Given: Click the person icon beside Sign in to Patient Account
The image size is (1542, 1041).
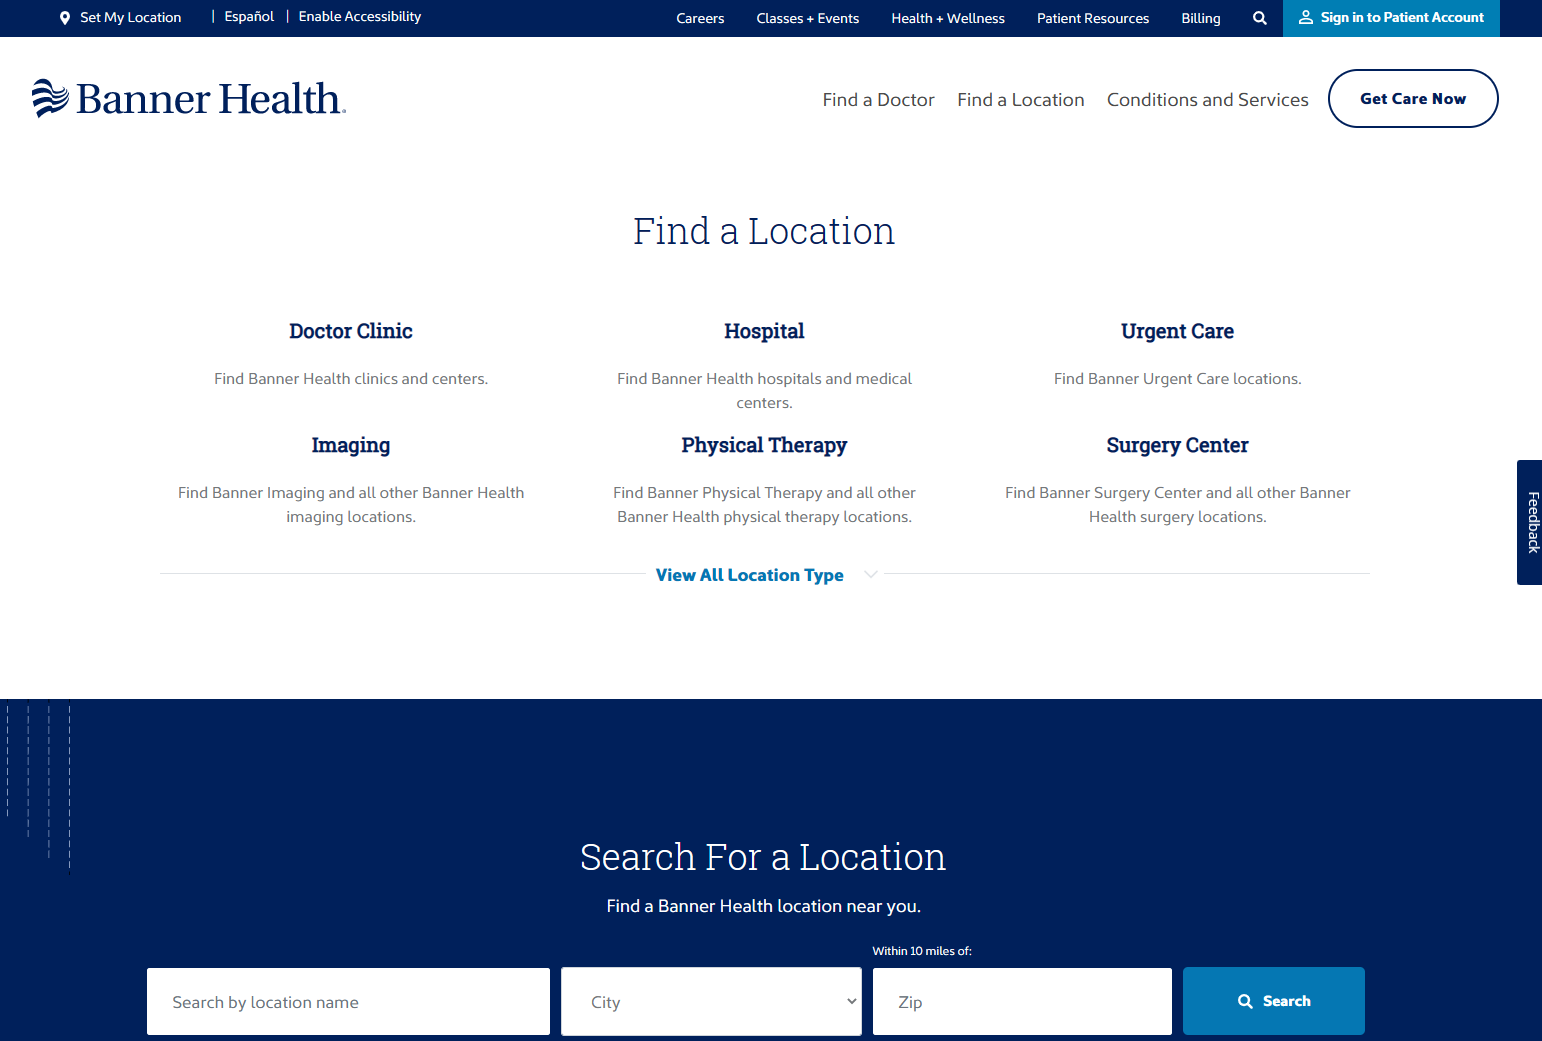Looking at the screenshot, I should [x=1305, y=17].
